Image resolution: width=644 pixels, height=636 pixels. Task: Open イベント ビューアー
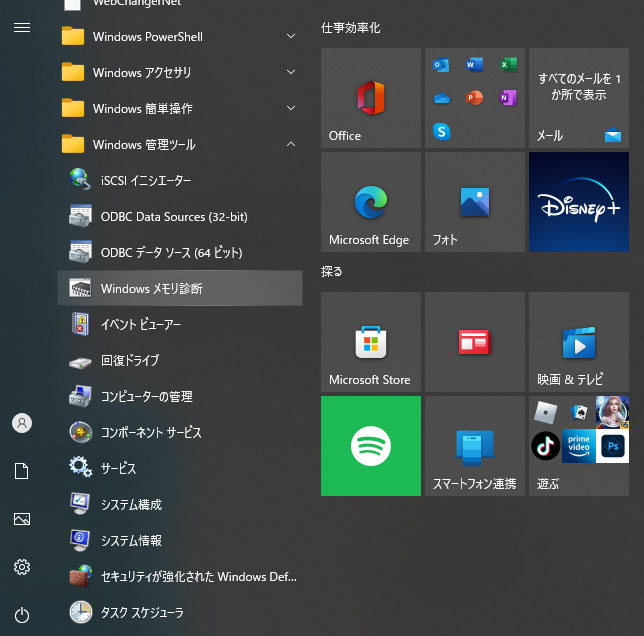click(x=180, y=324)
